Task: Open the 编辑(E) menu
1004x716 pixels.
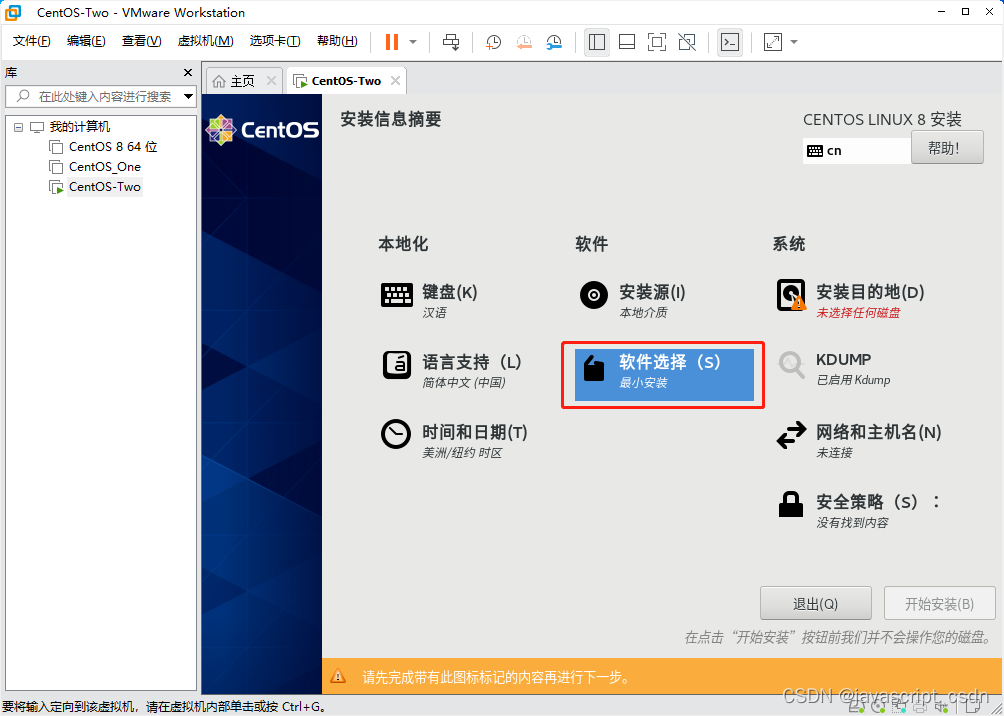Action: [x=86, y=41]
